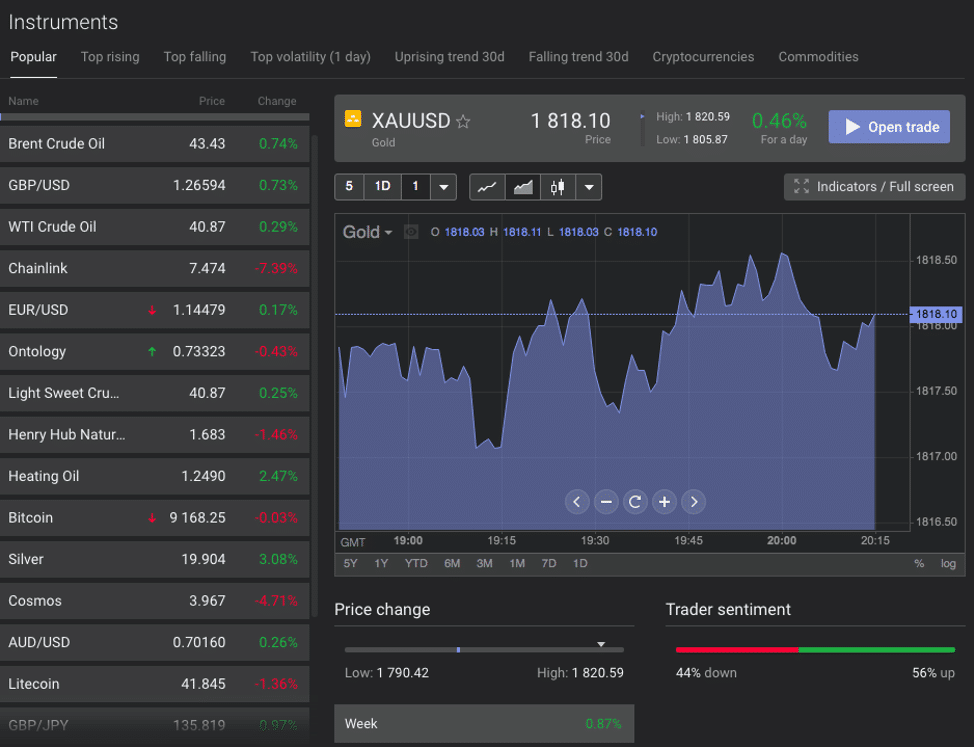Toggle log scale on chart
Viewport: 974px width, 747px height.
(x=948, y=564)
